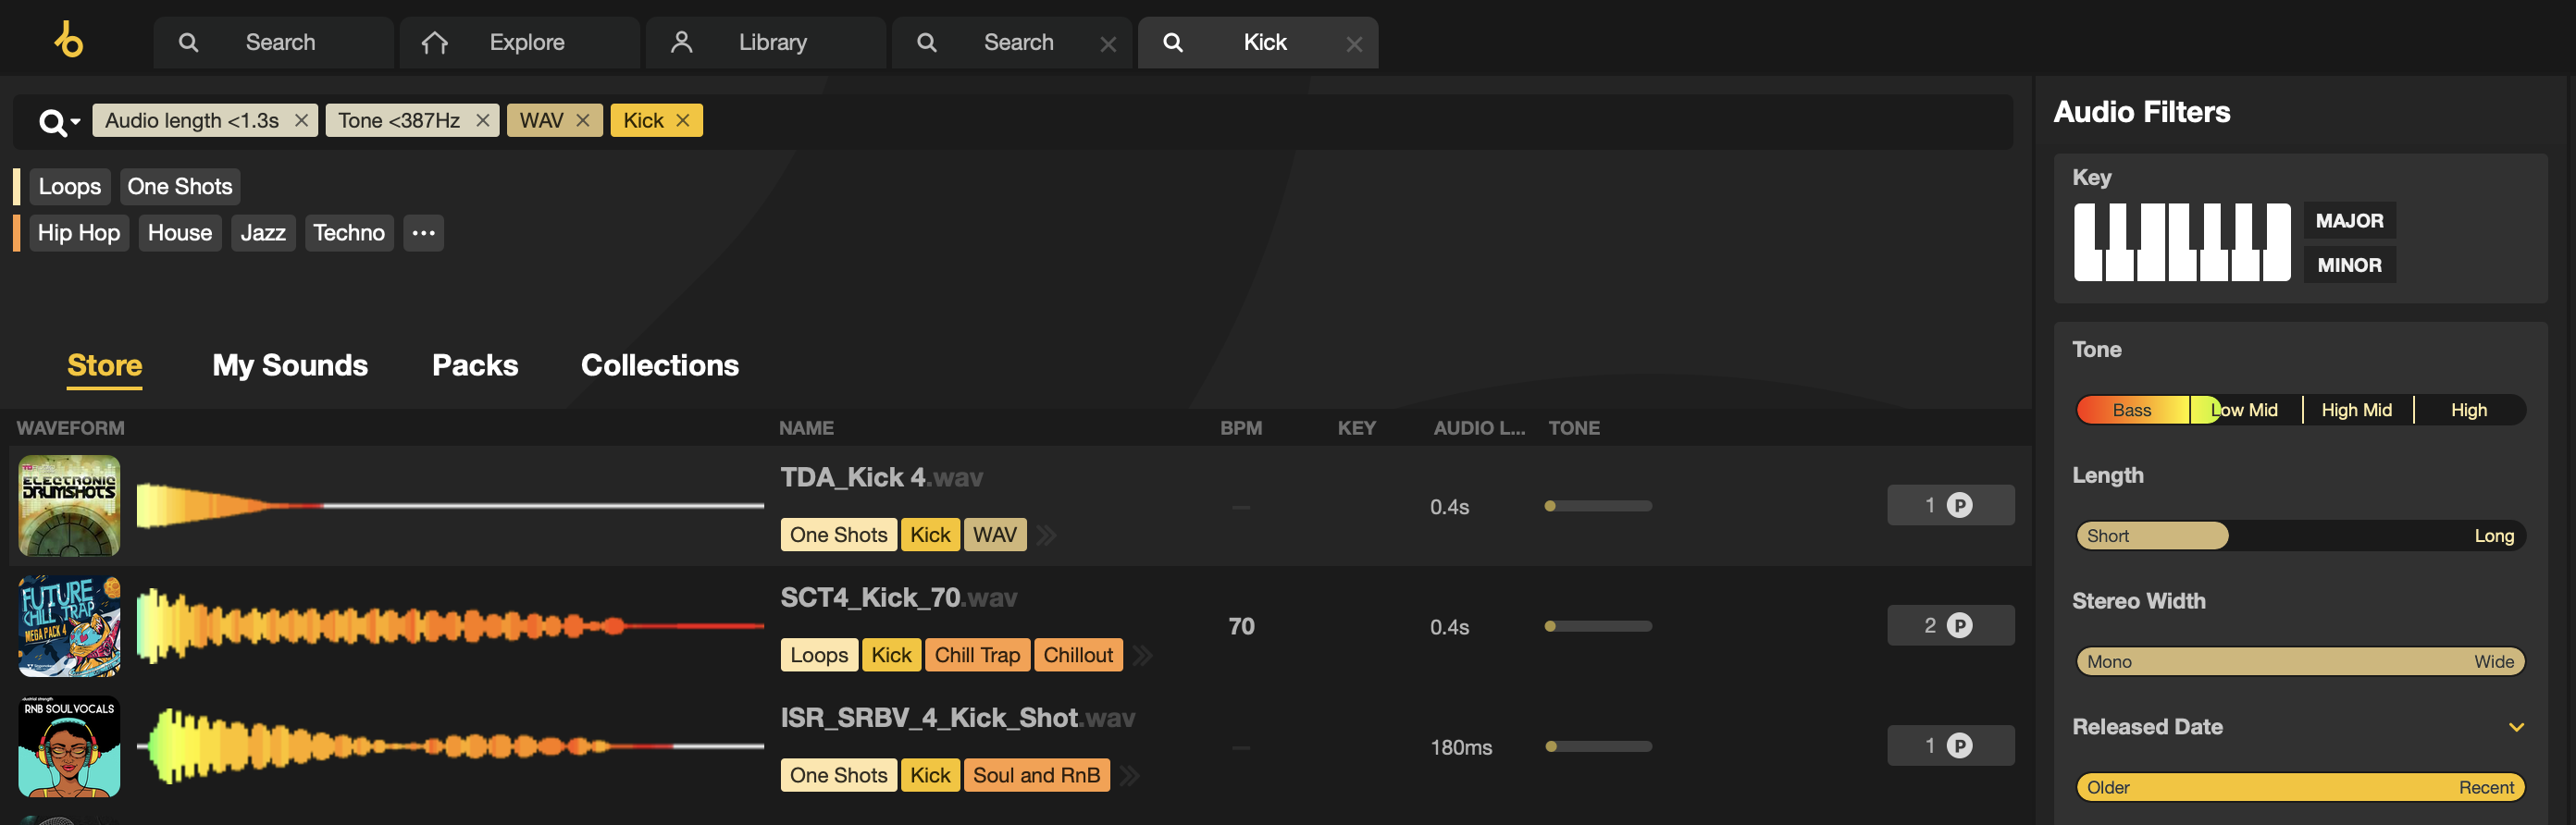The height and width of the screenshot is (825, 2576).
Task: Toggle the Loops type filter
Action: point(70,186)
